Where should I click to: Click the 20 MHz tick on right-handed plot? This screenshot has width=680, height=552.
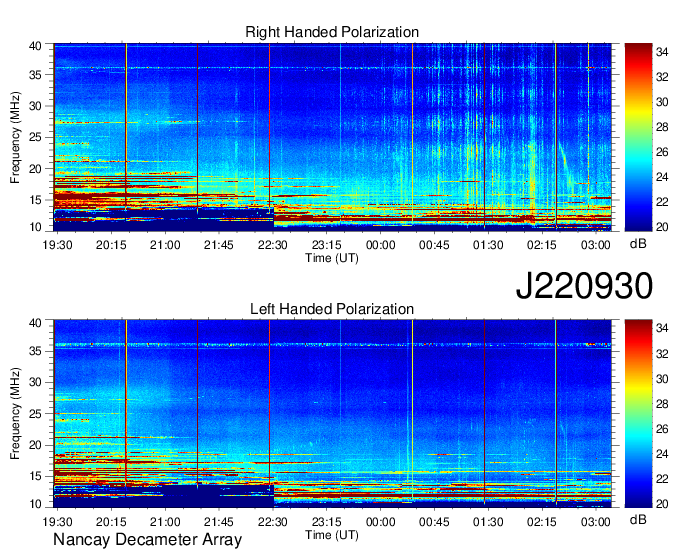(x=35, y=169)
